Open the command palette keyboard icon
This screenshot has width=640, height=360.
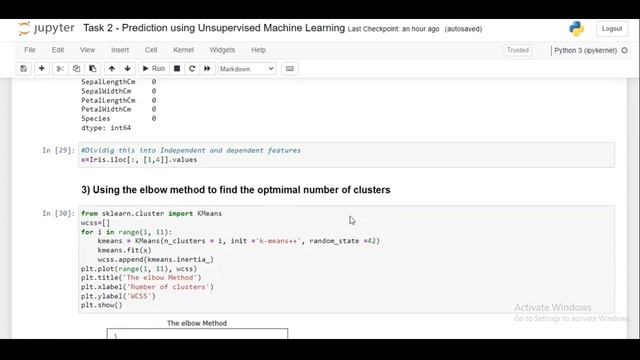[290, 69]
